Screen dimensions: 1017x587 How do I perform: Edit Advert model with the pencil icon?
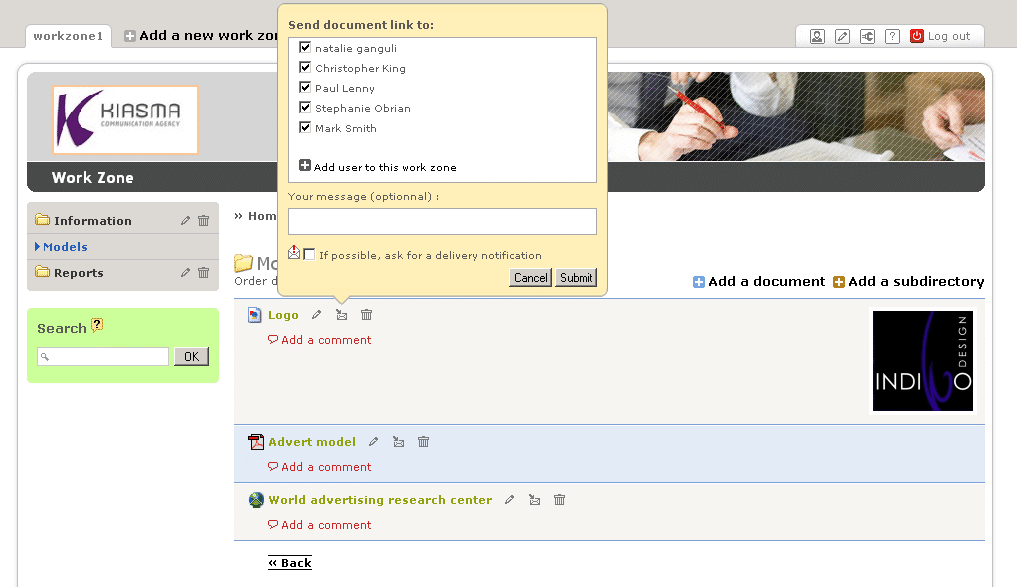pyautogui.click(x=374, y=442)
